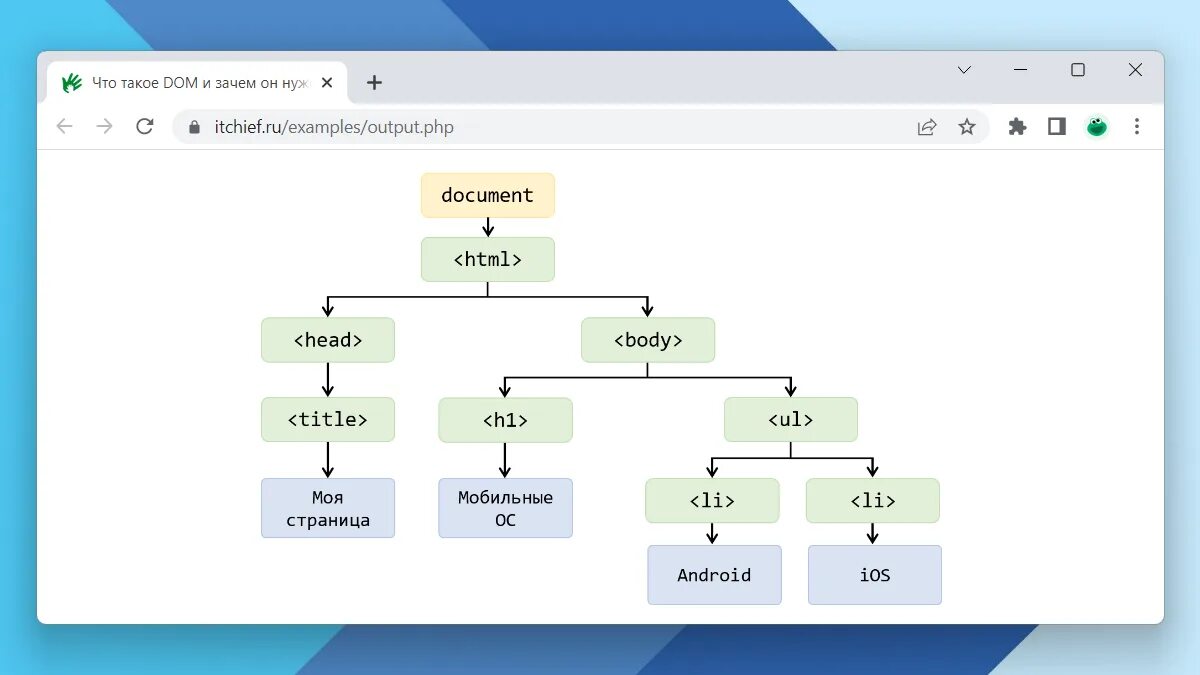Viewport: 1200px width, 675px height.
Task: Go forward using the forward arrow
Action: click(105, 127)
